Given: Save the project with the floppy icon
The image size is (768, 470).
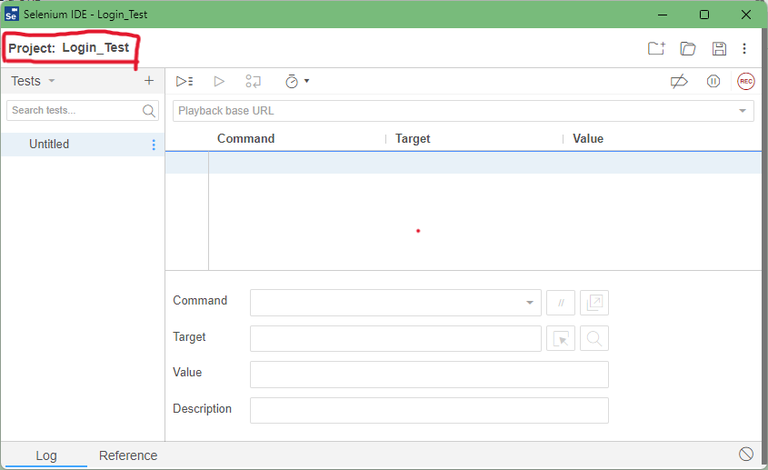Looking at the screenshot, I should (x=718, y=48).
